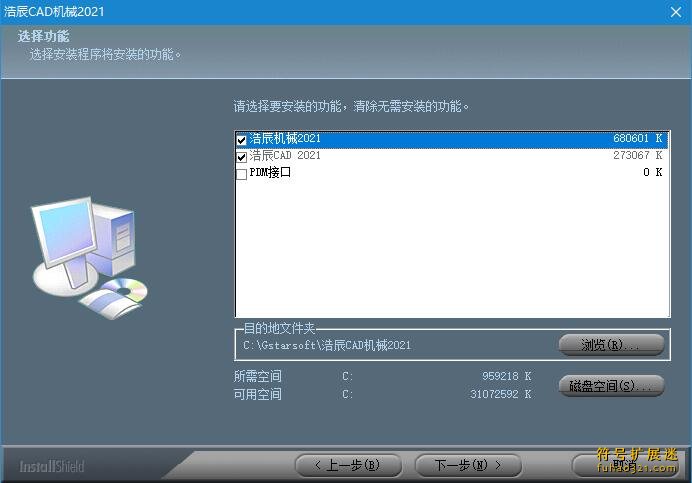Click the 680601 K size value
The width and height of the screenshot is (692, 483).
637,139
